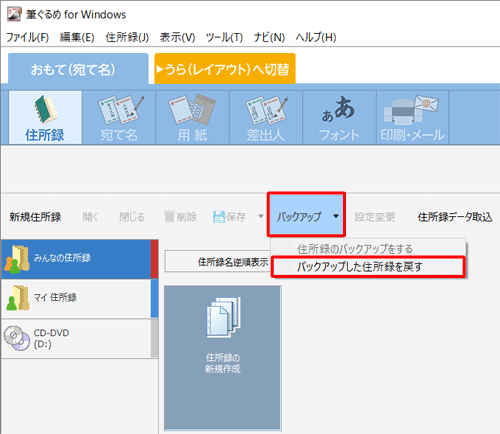The height and width of the screenshot is (434, 500).
Task: Click the マイ住所録 folder icon
Action: (x=18, y=298)
